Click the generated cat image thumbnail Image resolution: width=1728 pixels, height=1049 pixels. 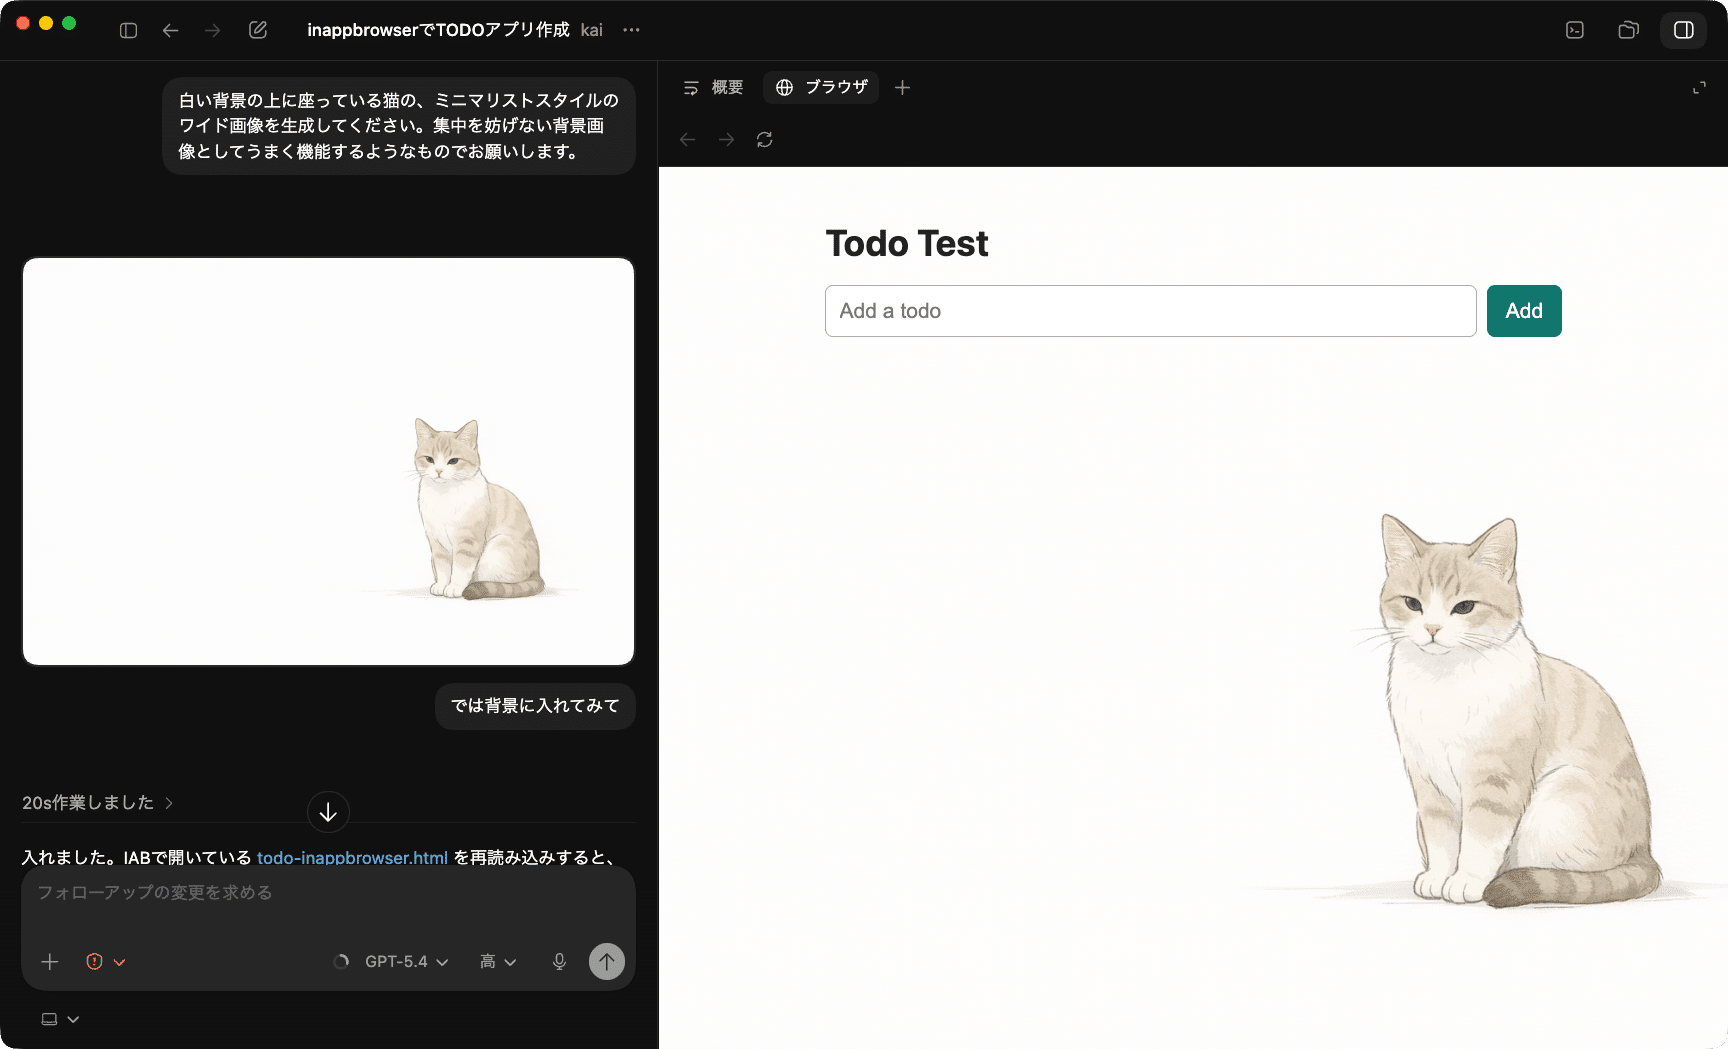[328, 461]
